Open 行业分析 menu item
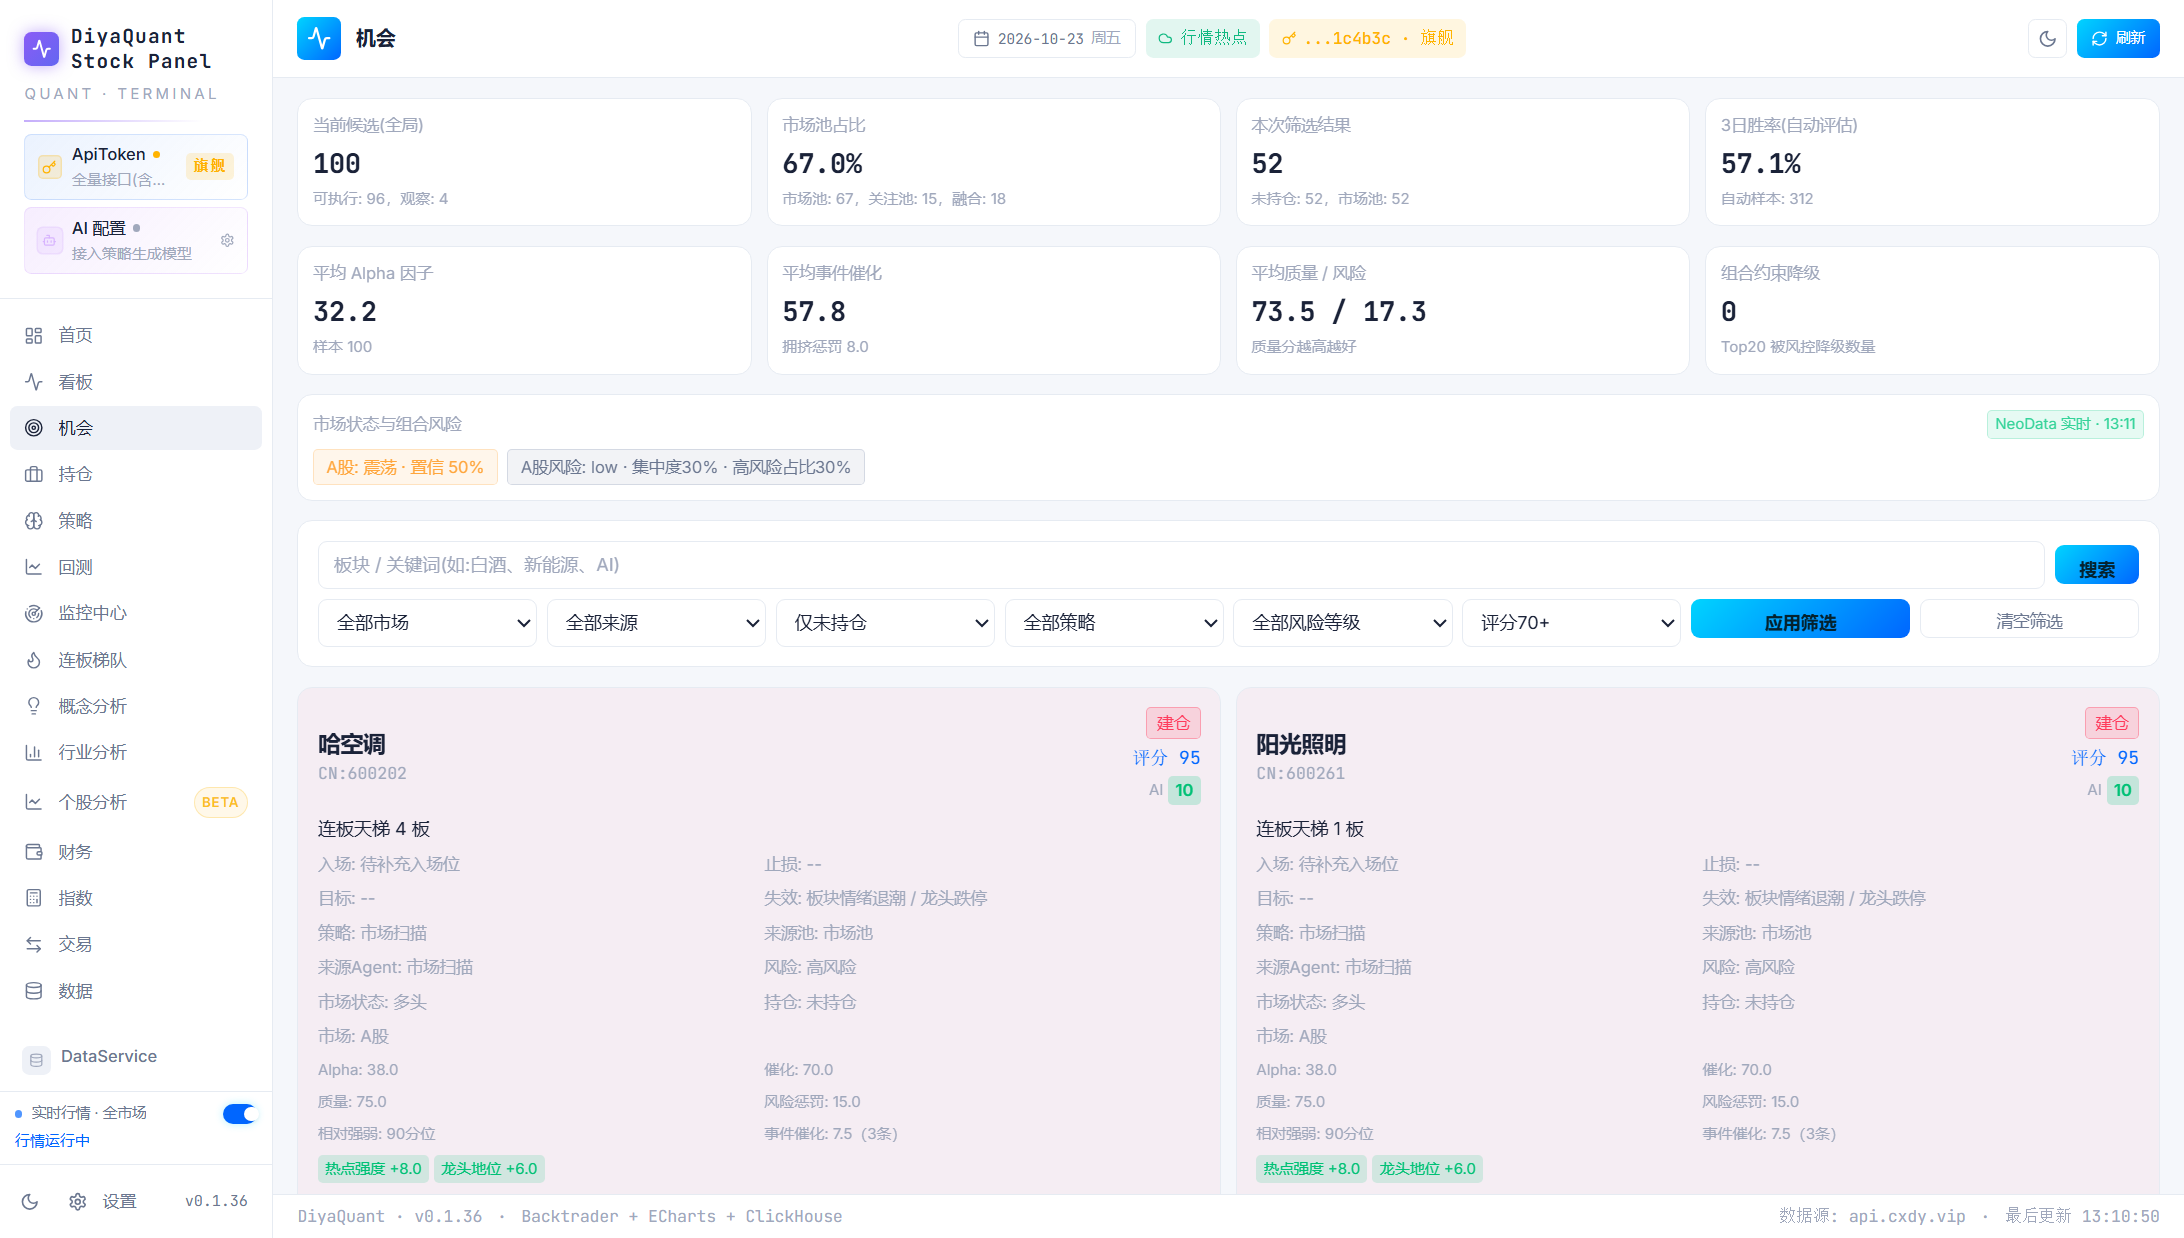 click(x=136, y=752)
